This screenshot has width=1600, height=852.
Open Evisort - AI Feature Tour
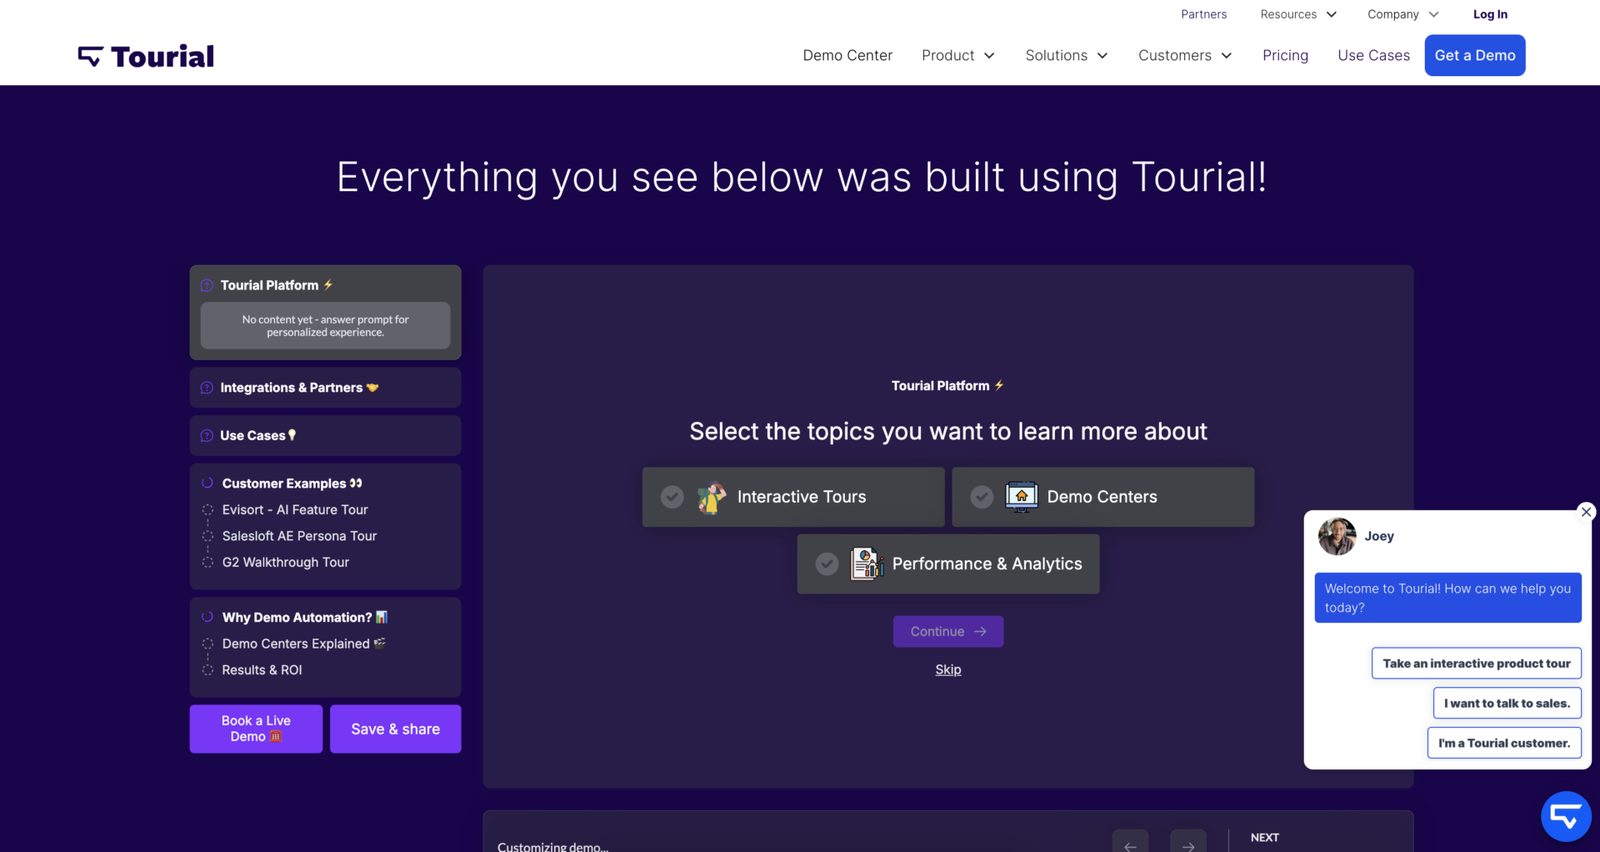click(x=295, y=510)
